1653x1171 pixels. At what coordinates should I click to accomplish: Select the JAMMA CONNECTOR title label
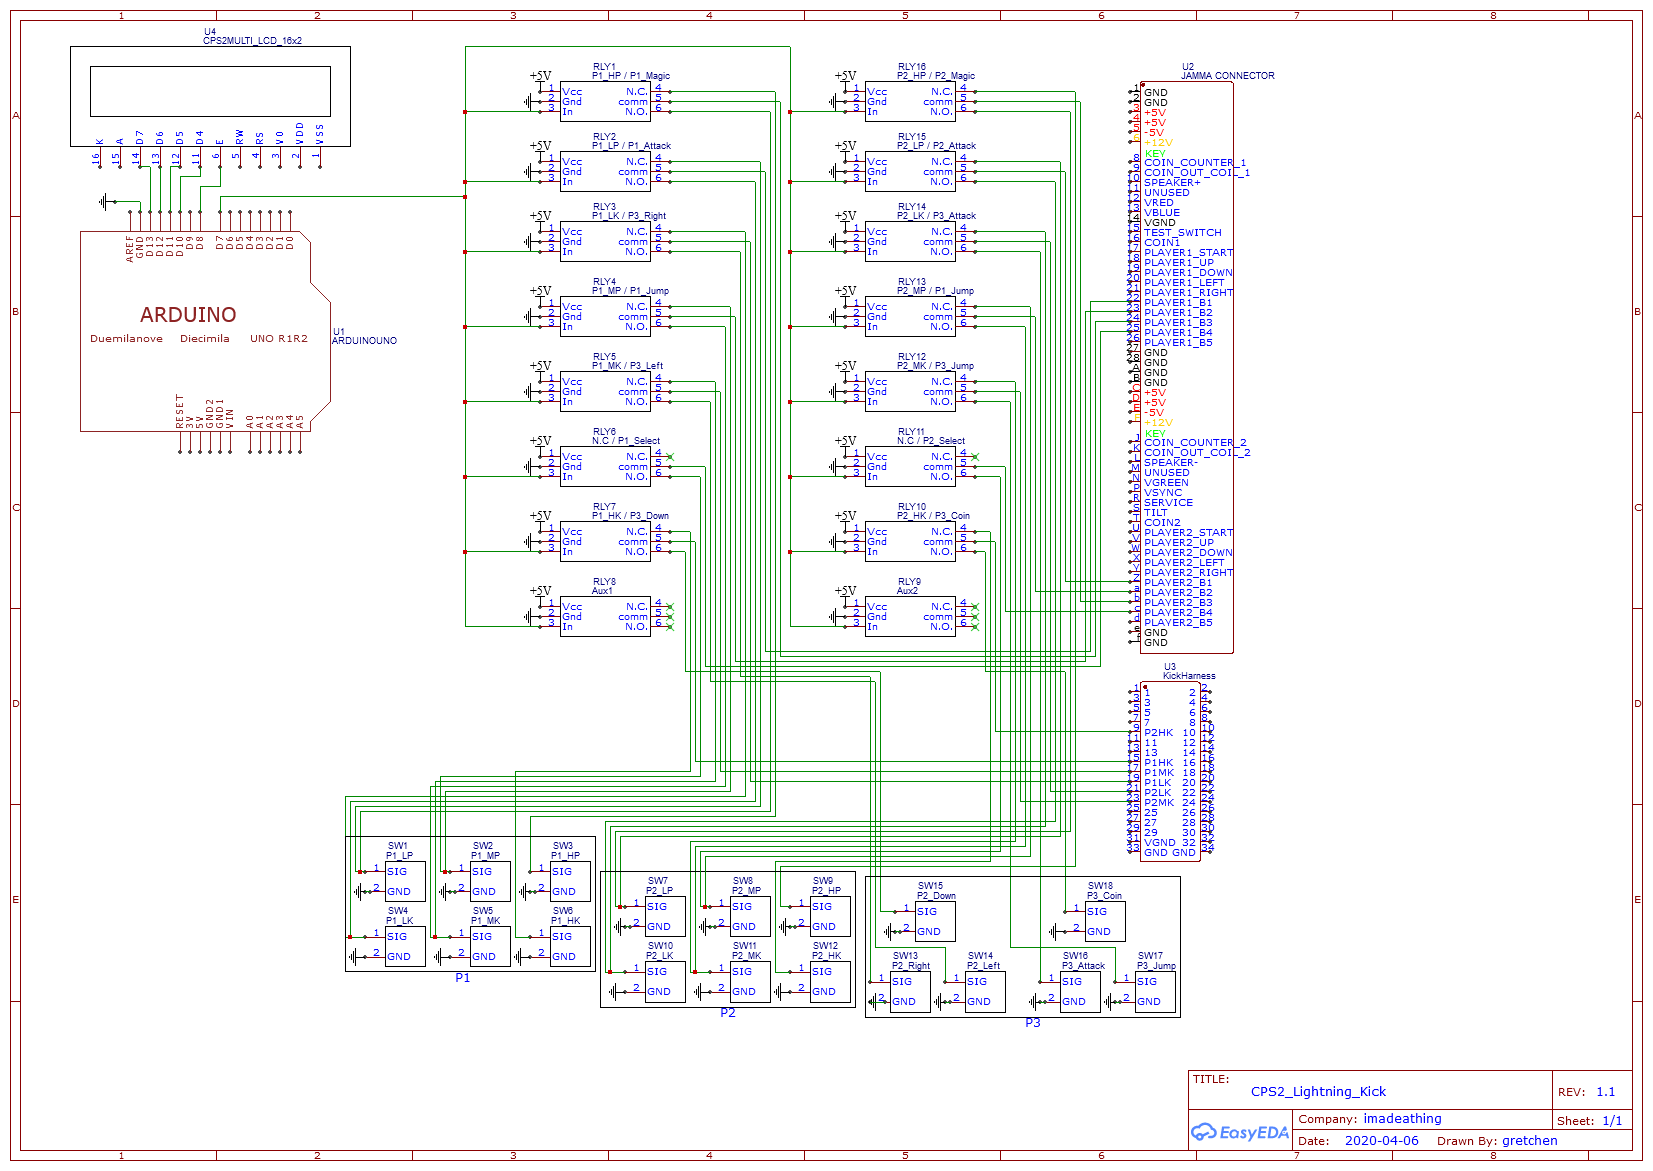click(x=1228, y=76)
